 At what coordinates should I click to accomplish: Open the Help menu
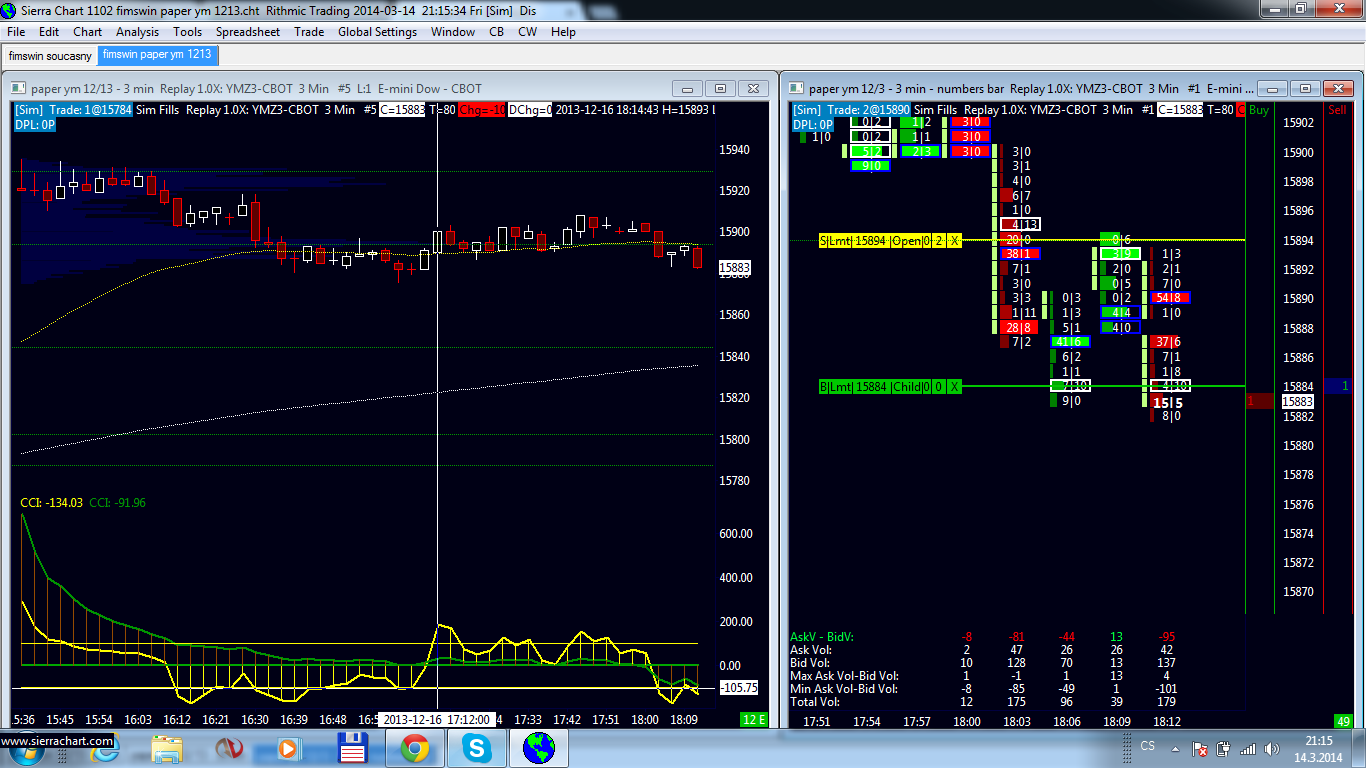[563, 32]
